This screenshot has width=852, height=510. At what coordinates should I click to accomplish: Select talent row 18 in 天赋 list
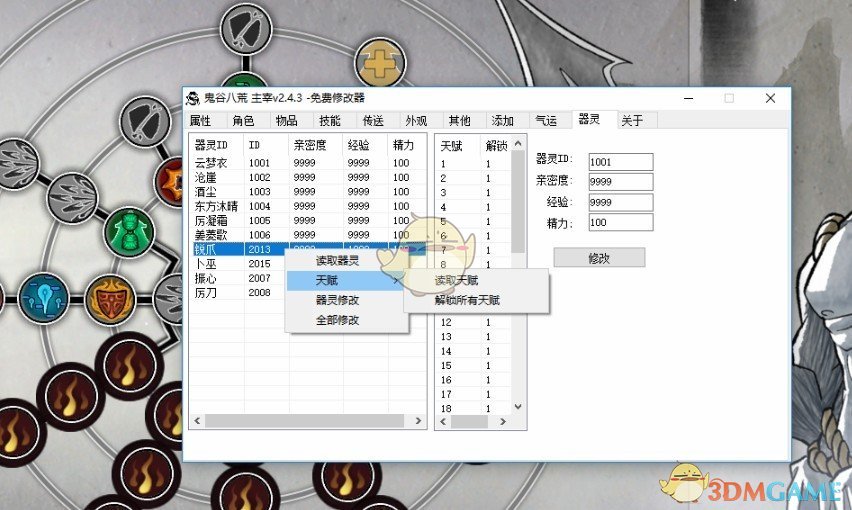click(474, 408)
